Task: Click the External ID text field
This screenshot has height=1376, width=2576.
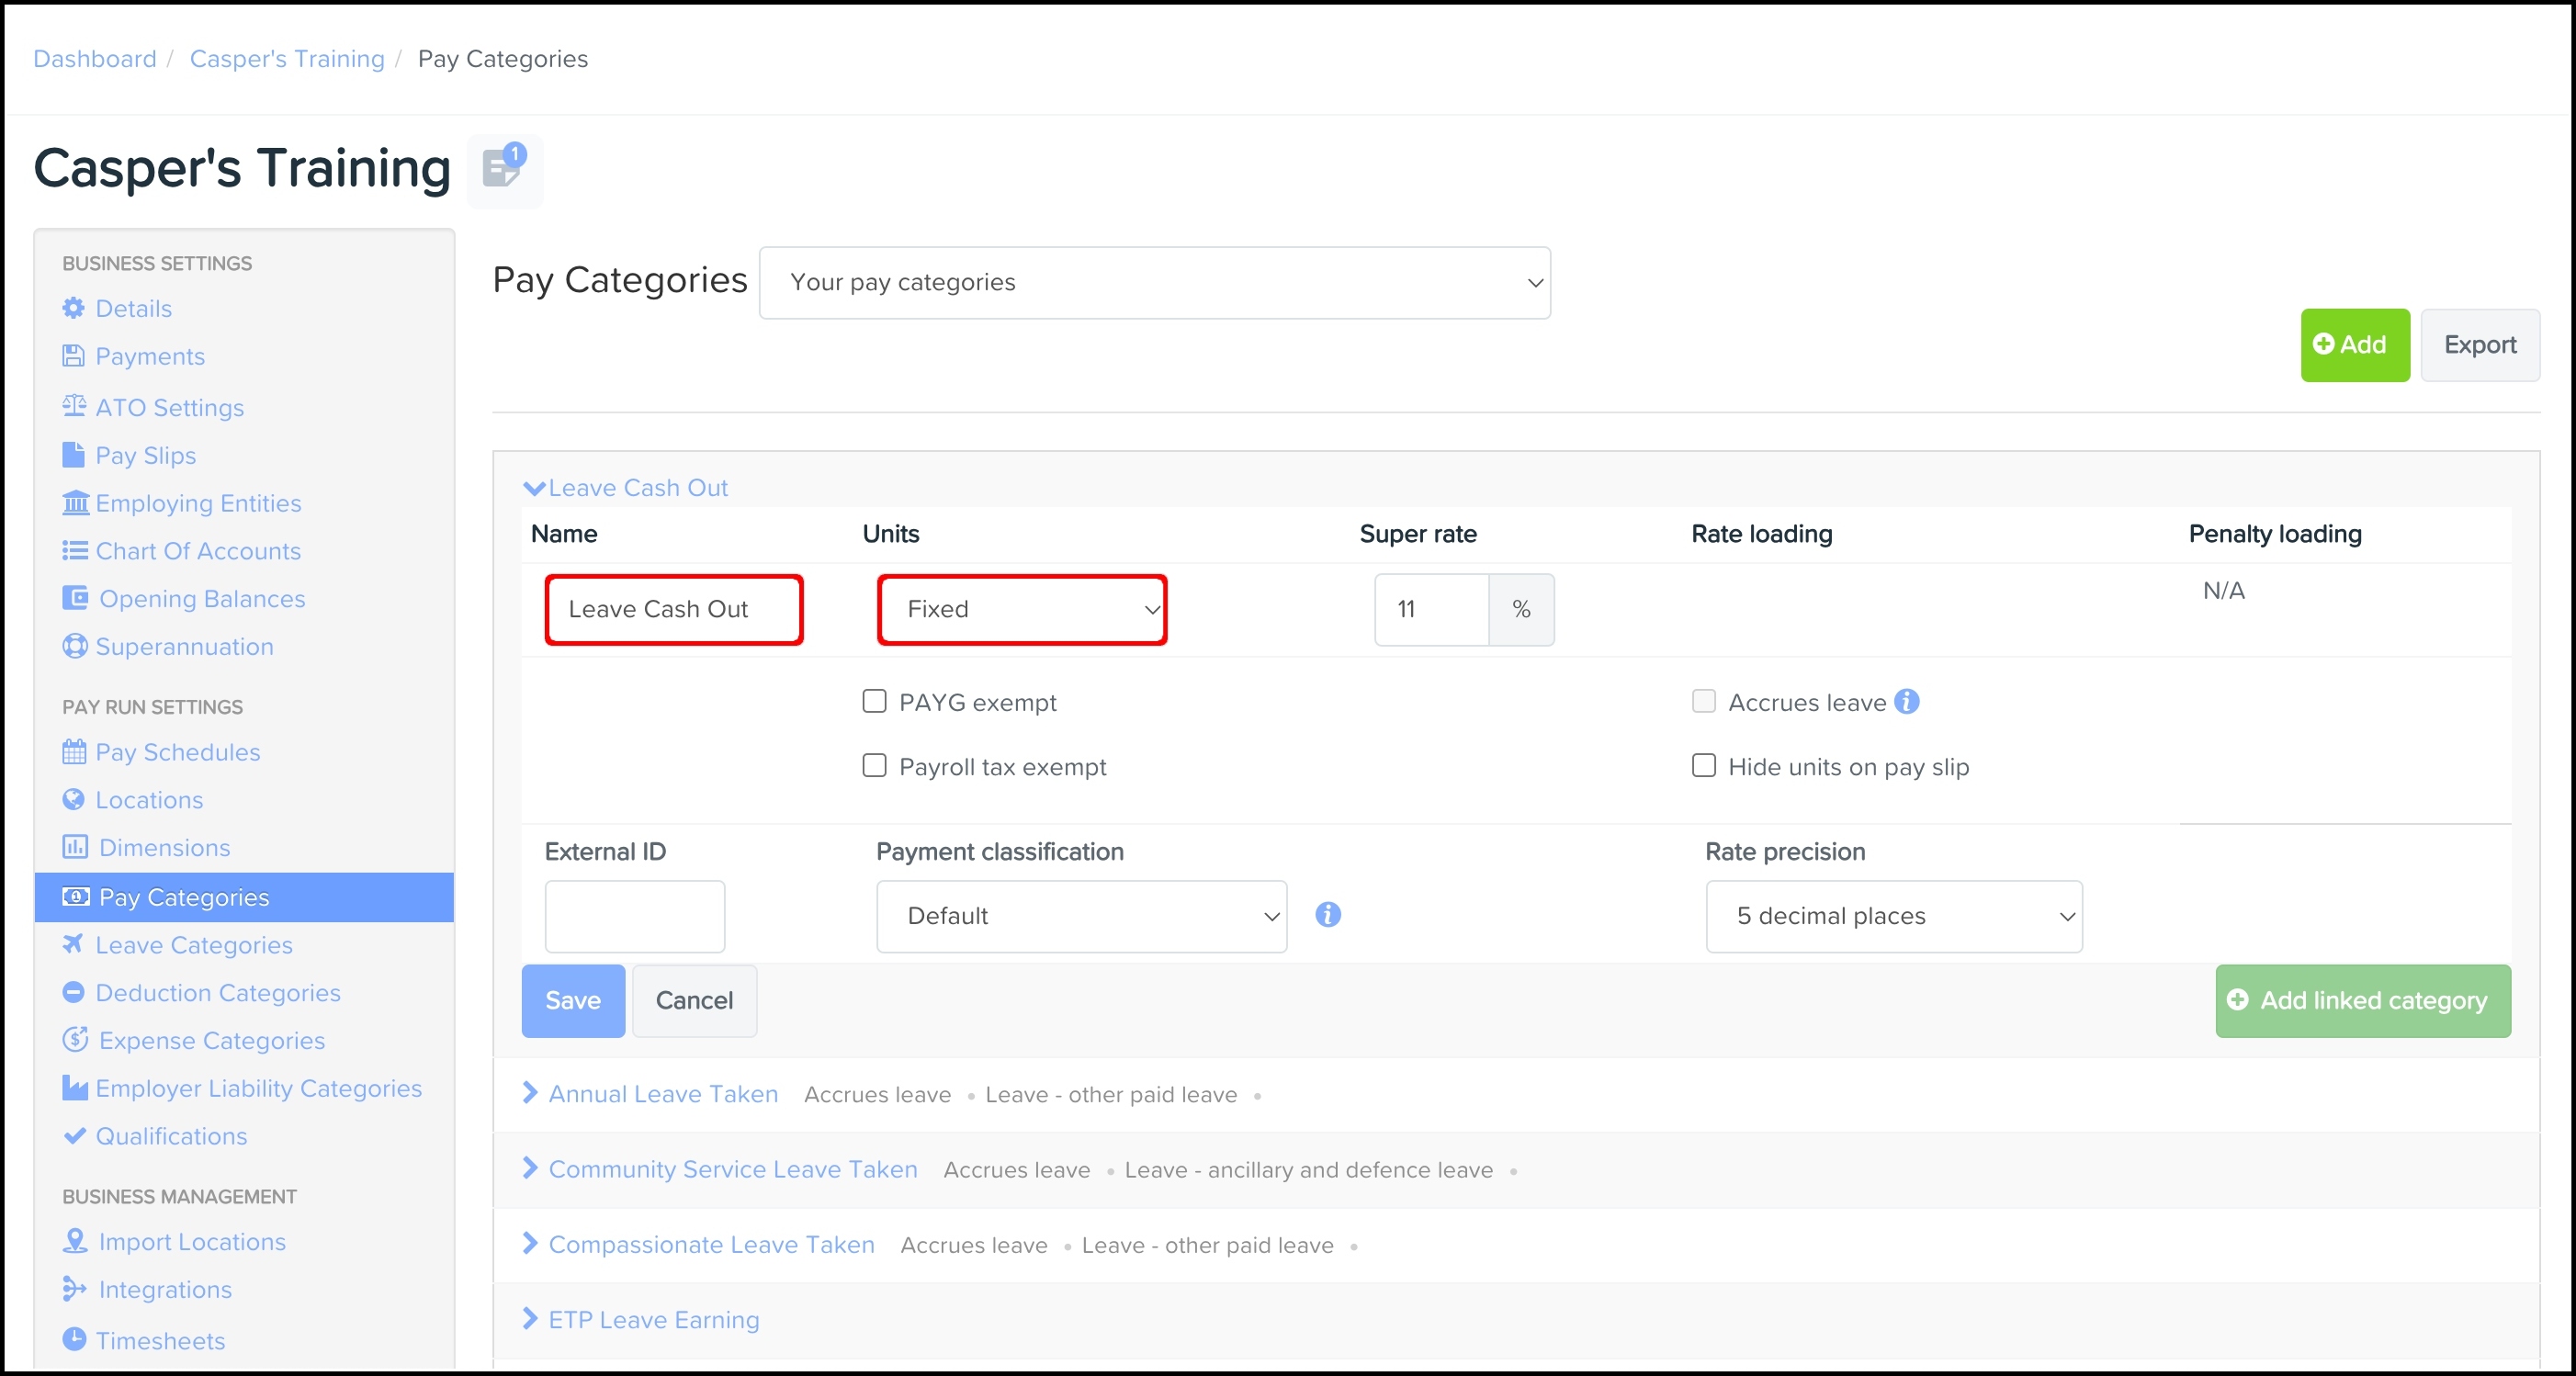Action: click(x=634, y=916)
